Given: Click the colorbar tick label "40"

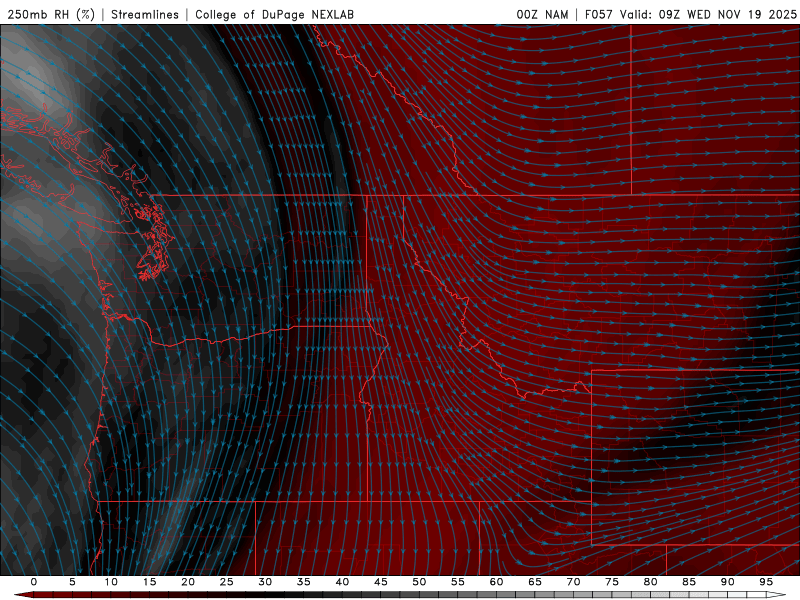Looking at the screenshot, I should click(342, 582).
